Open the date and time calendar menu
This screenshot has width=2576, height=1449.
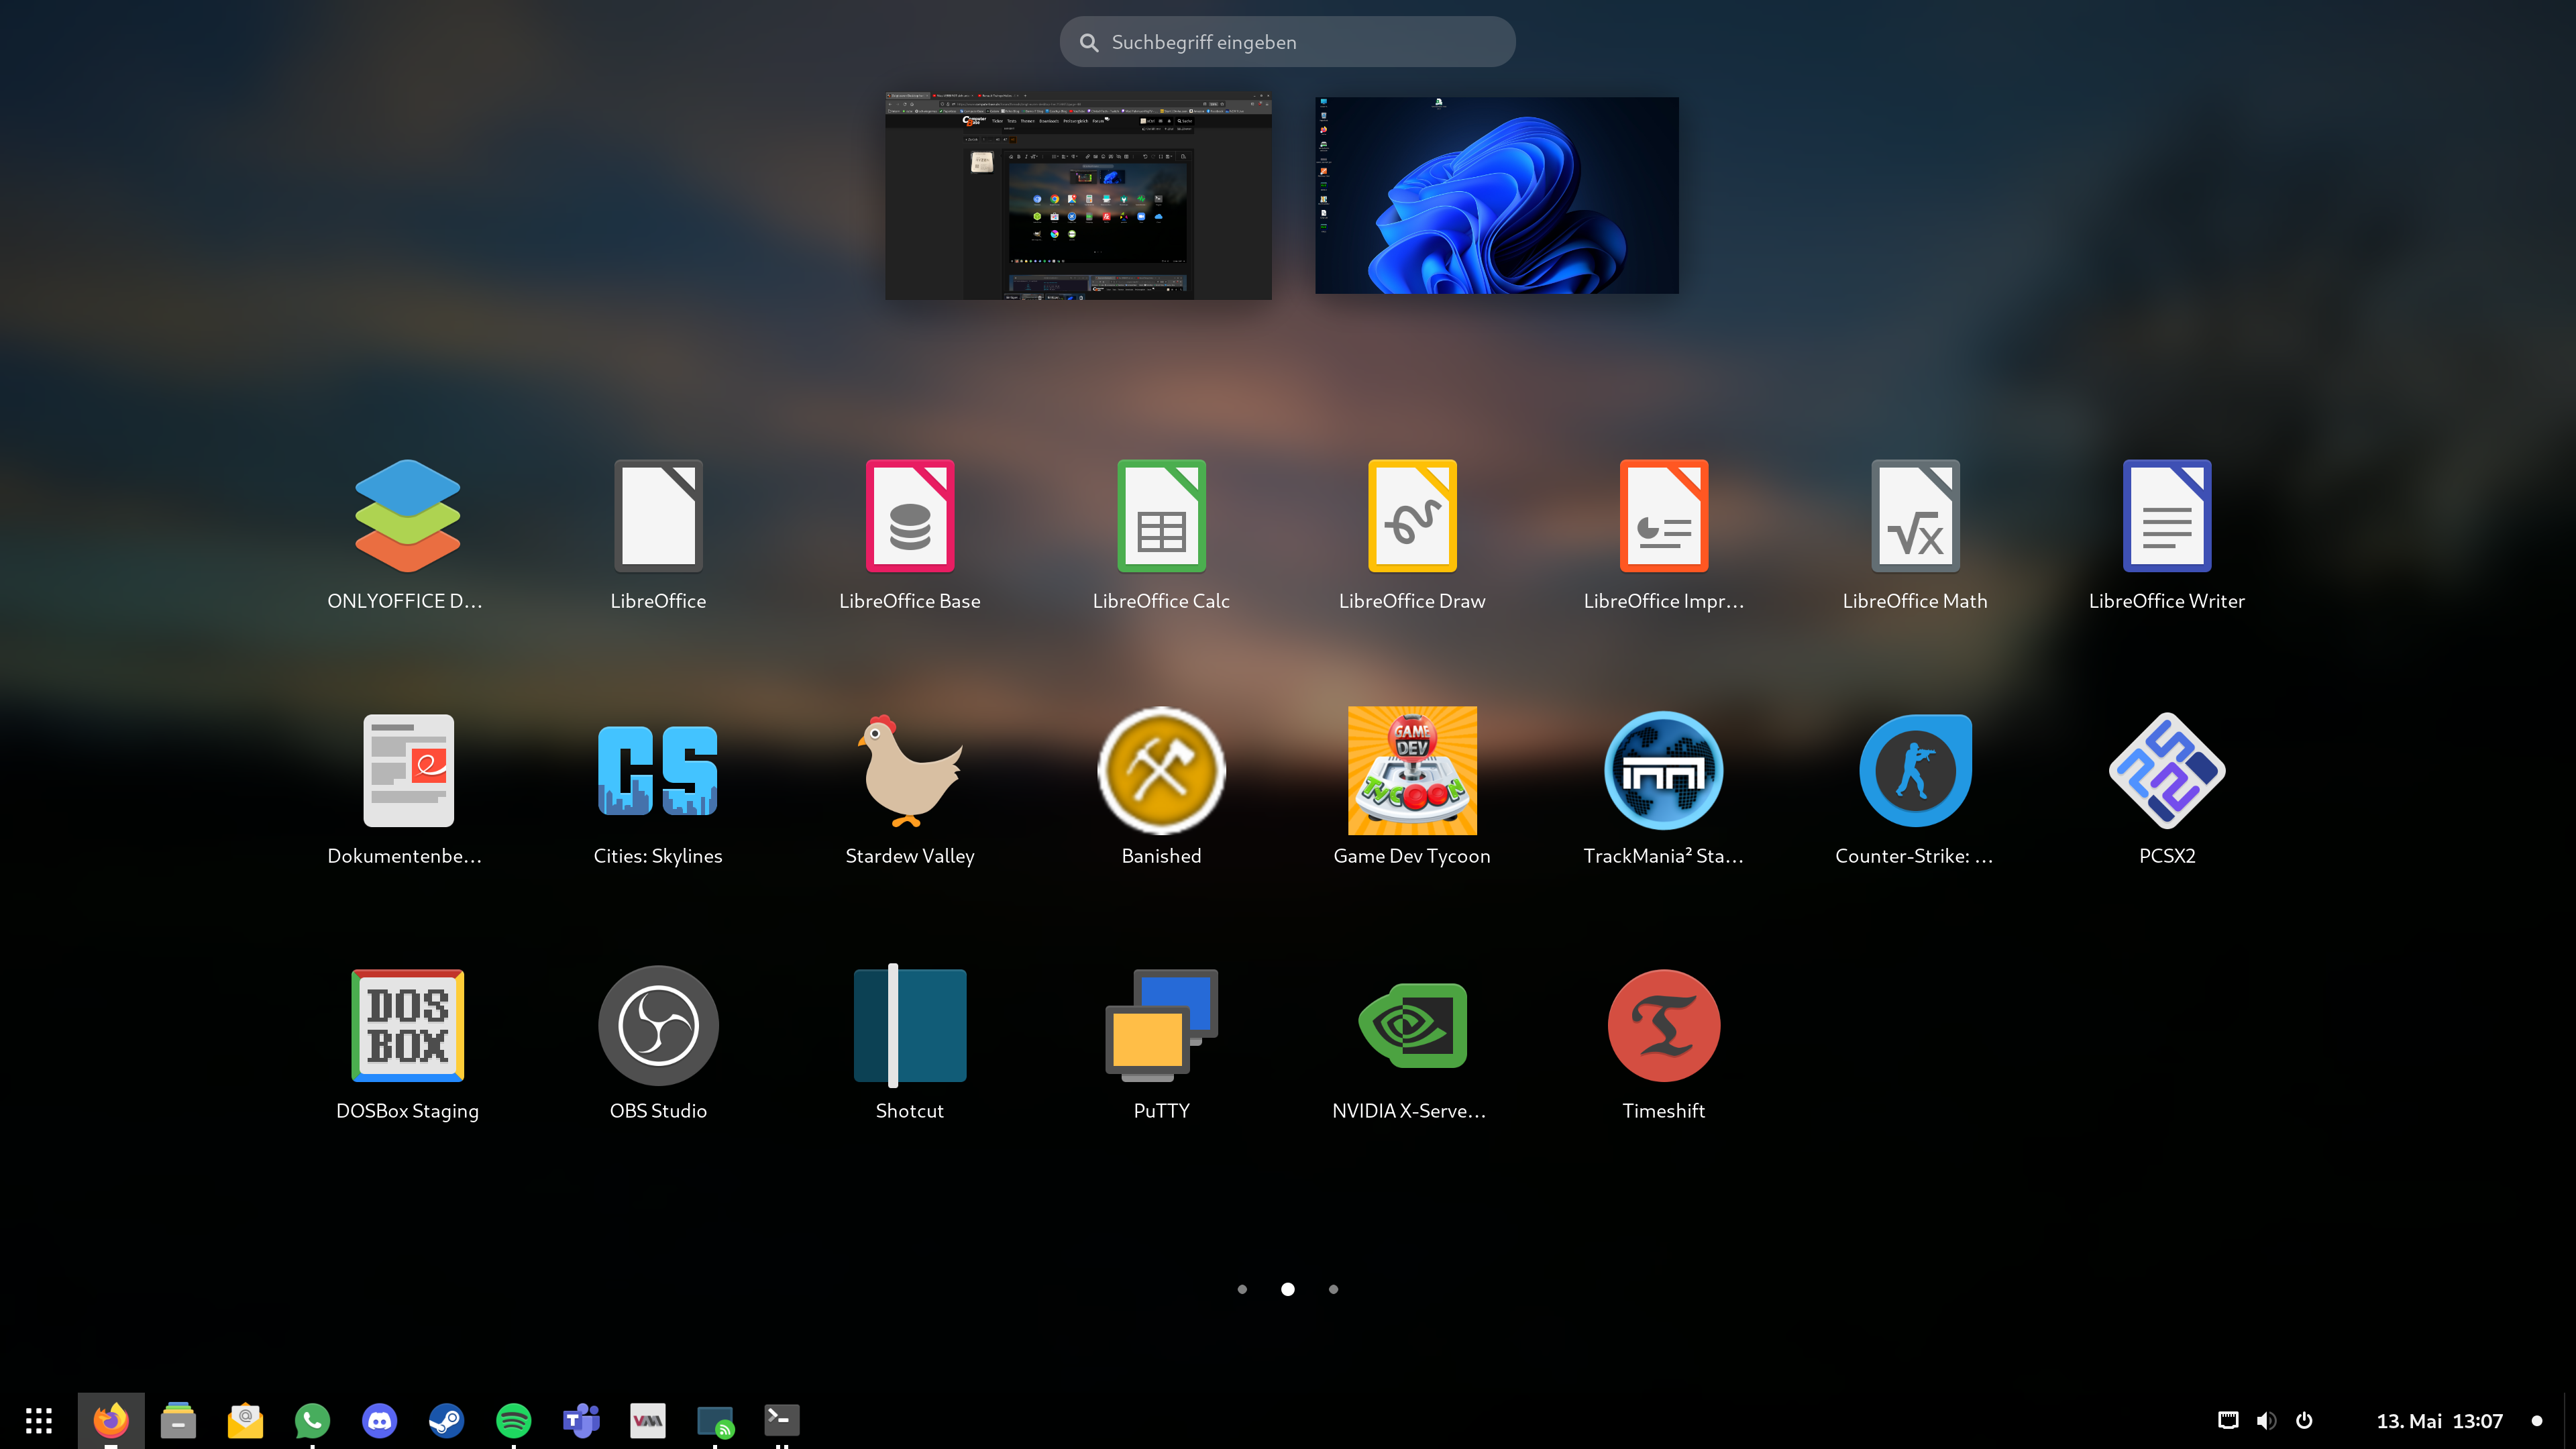coord(2439,1420)
